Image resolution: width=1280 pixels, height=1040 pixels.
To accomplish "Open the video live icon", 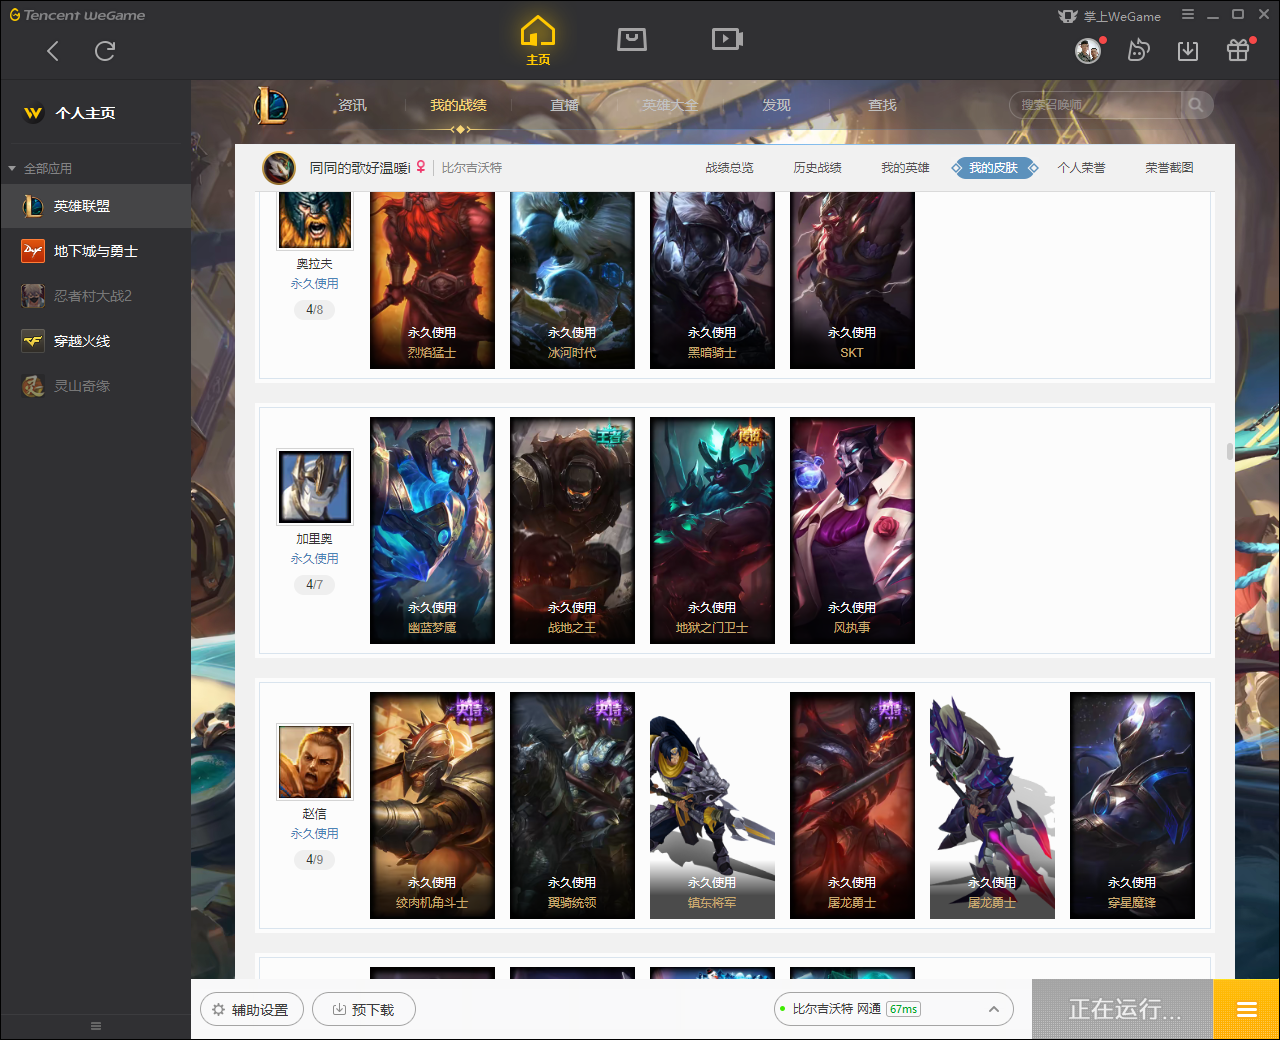I will coord(727,39).
